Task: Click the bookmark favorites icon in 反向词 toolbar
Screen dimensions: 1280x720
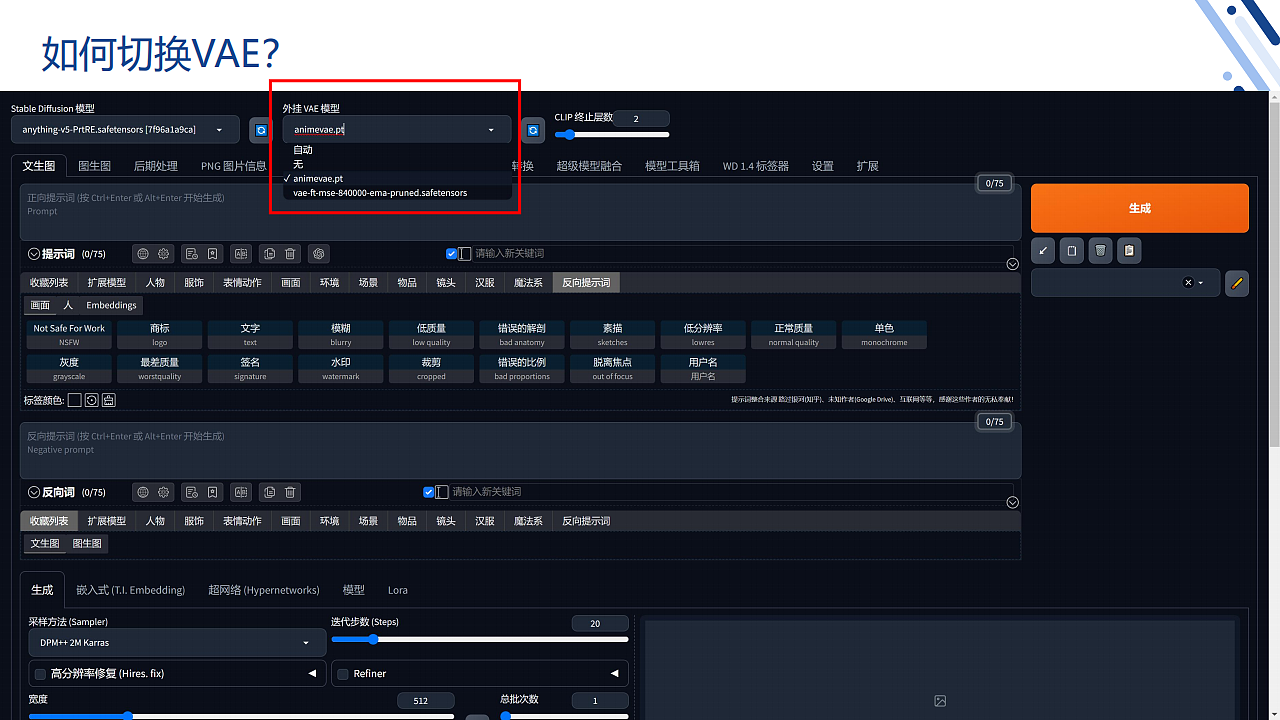Action: click(x=213, y=492)
